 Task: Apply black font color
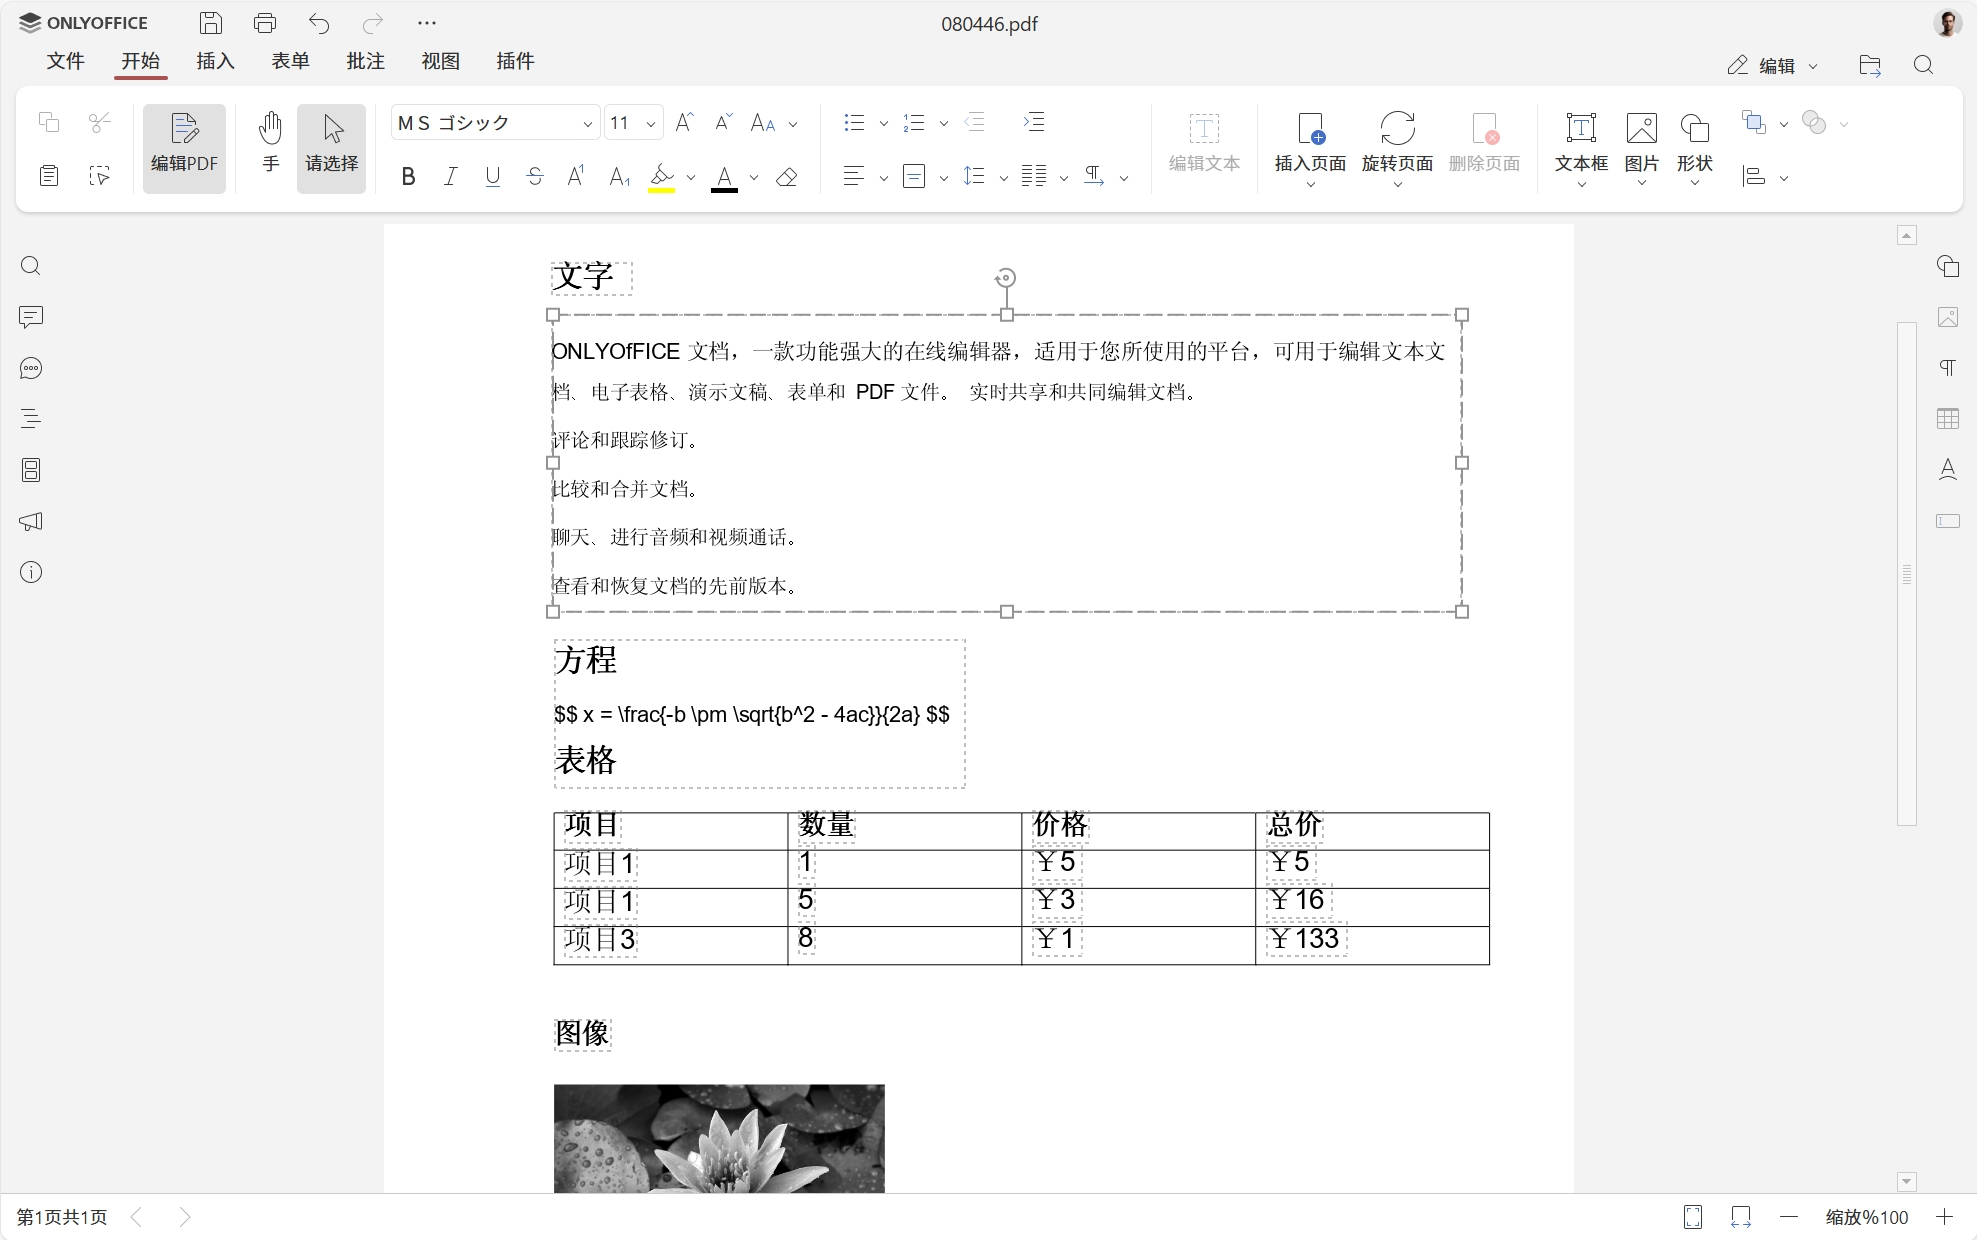(724, 177)
